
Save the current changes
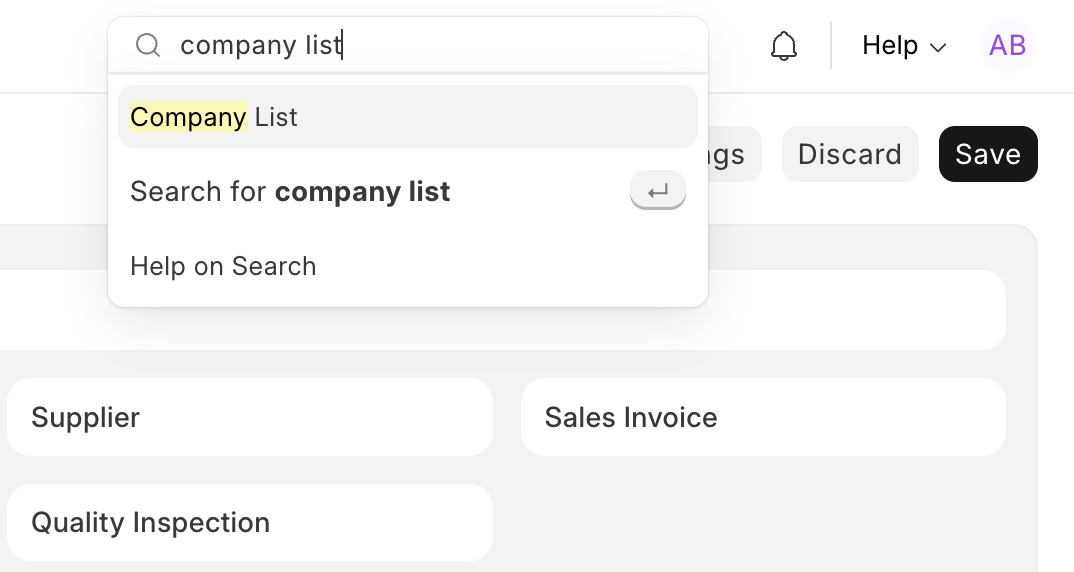click(x=988, y=154)
